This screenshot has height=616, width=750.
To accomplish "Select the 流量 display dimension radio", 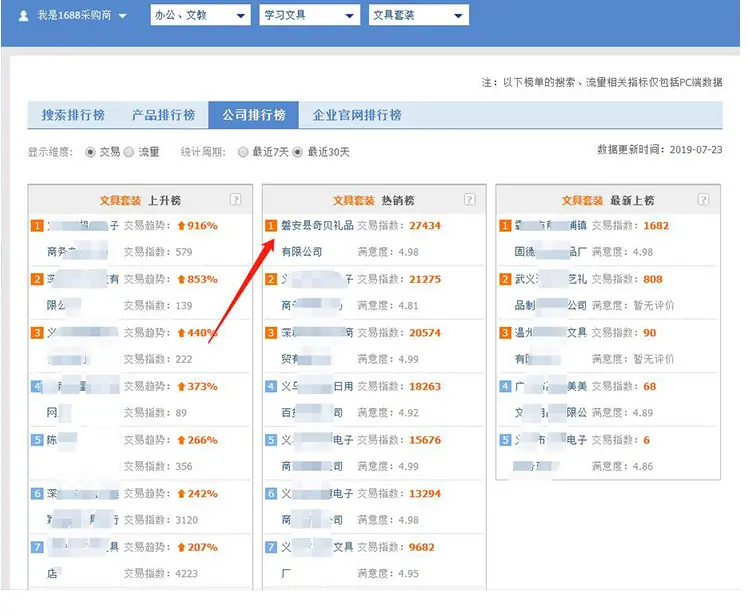I will pyautogui.click(x=129, y=152).
